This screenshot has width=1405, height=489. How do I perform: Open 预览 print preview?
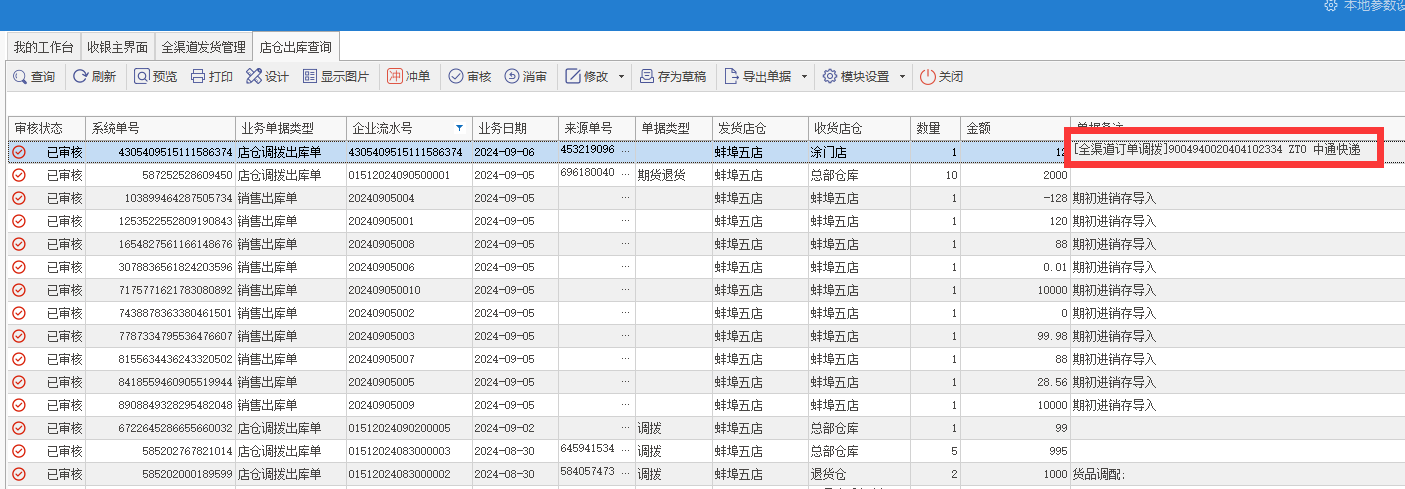pos(155,76)
